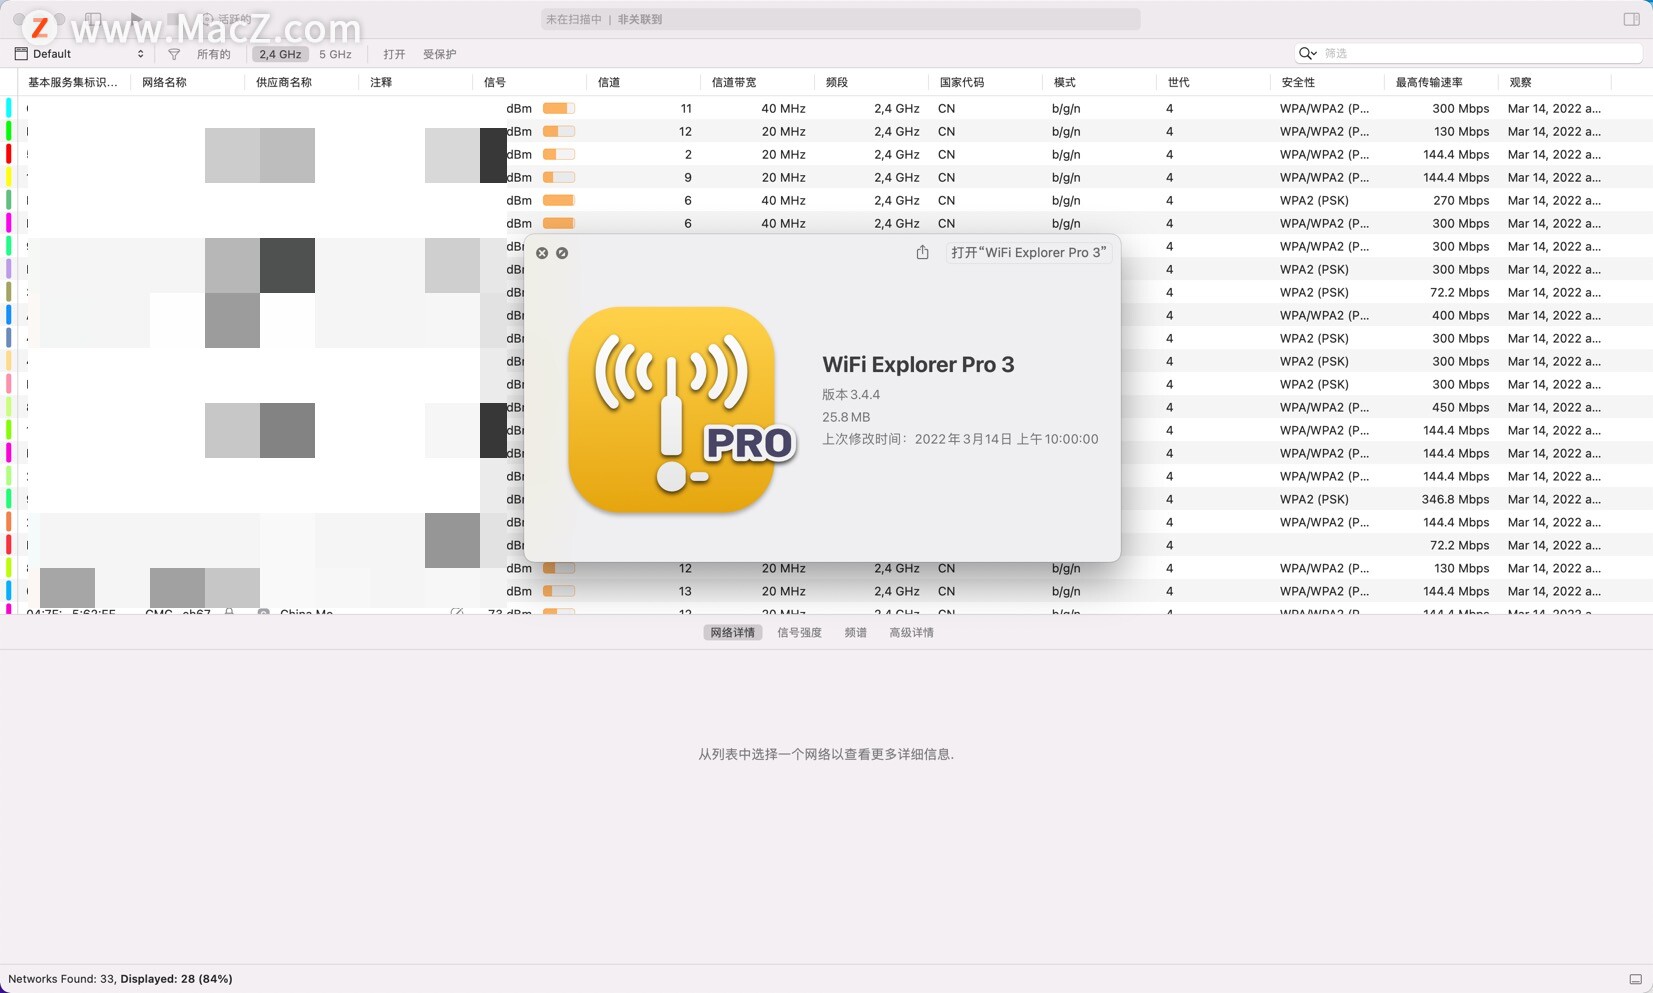Screen dimensions: 1653x993
Task: Sort by 国家代码 column header
Action: coord(962,82)
